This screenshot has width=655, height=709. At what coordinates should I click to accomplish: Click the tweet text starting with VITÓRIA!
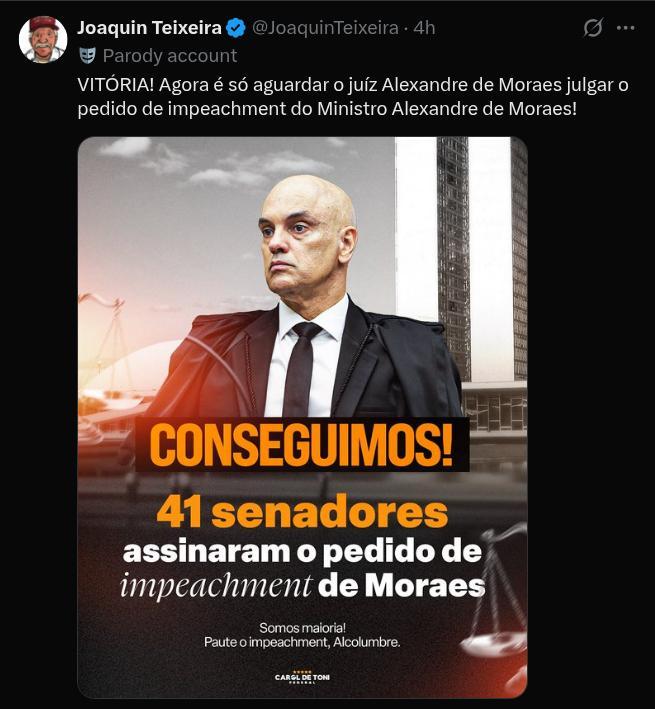click(x=353, y=97)
